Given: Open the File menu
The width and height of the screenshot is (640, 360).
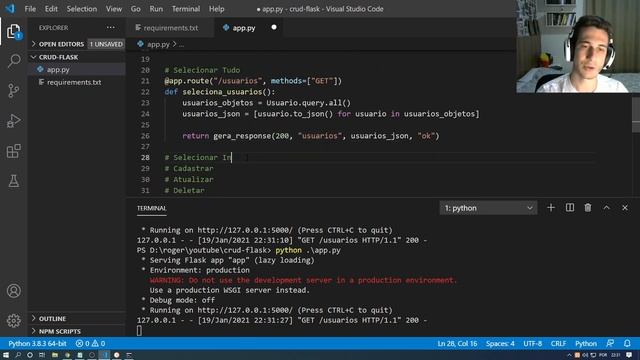Looking at the screenshot, I should 30,9.
